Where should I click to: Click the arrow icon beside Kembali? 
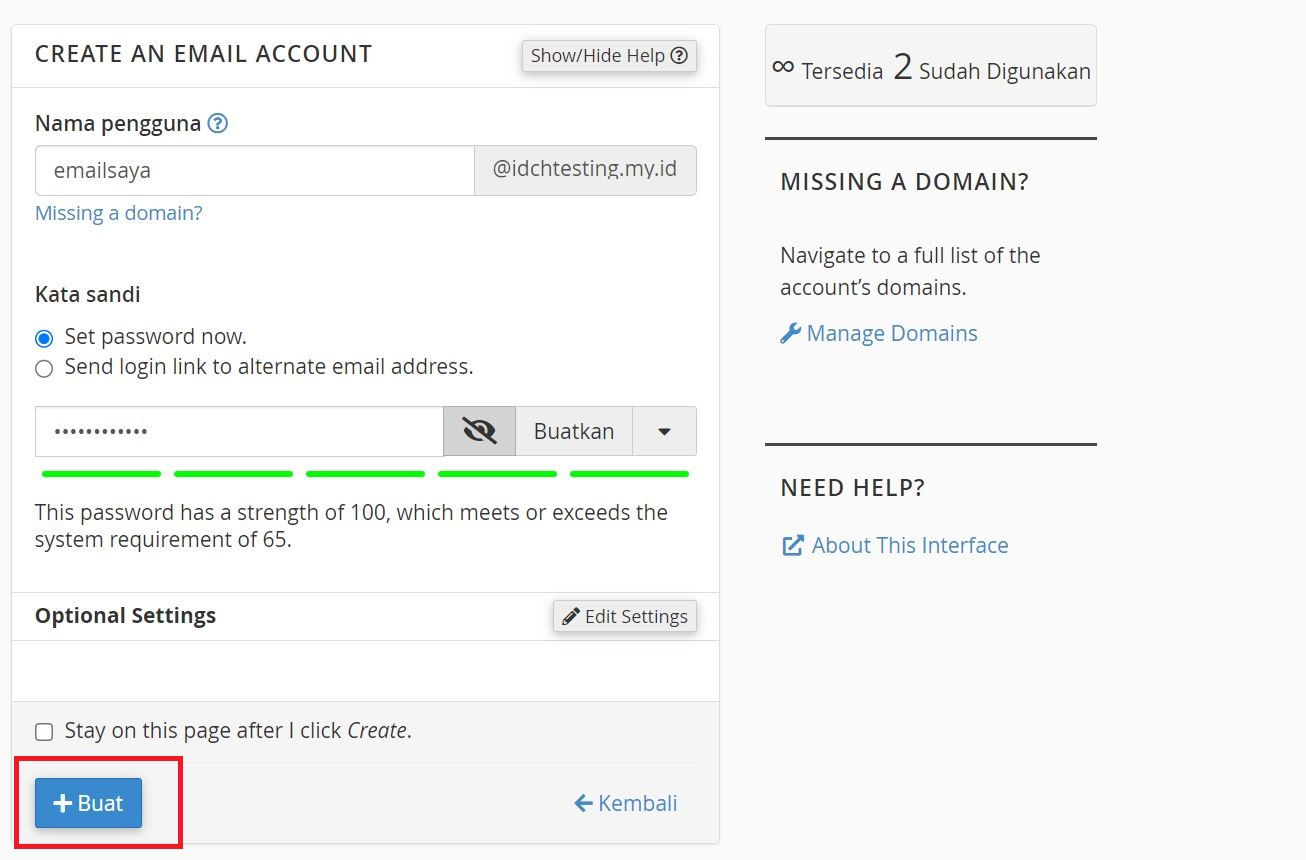pyautogui.click(x=583, y=803)
